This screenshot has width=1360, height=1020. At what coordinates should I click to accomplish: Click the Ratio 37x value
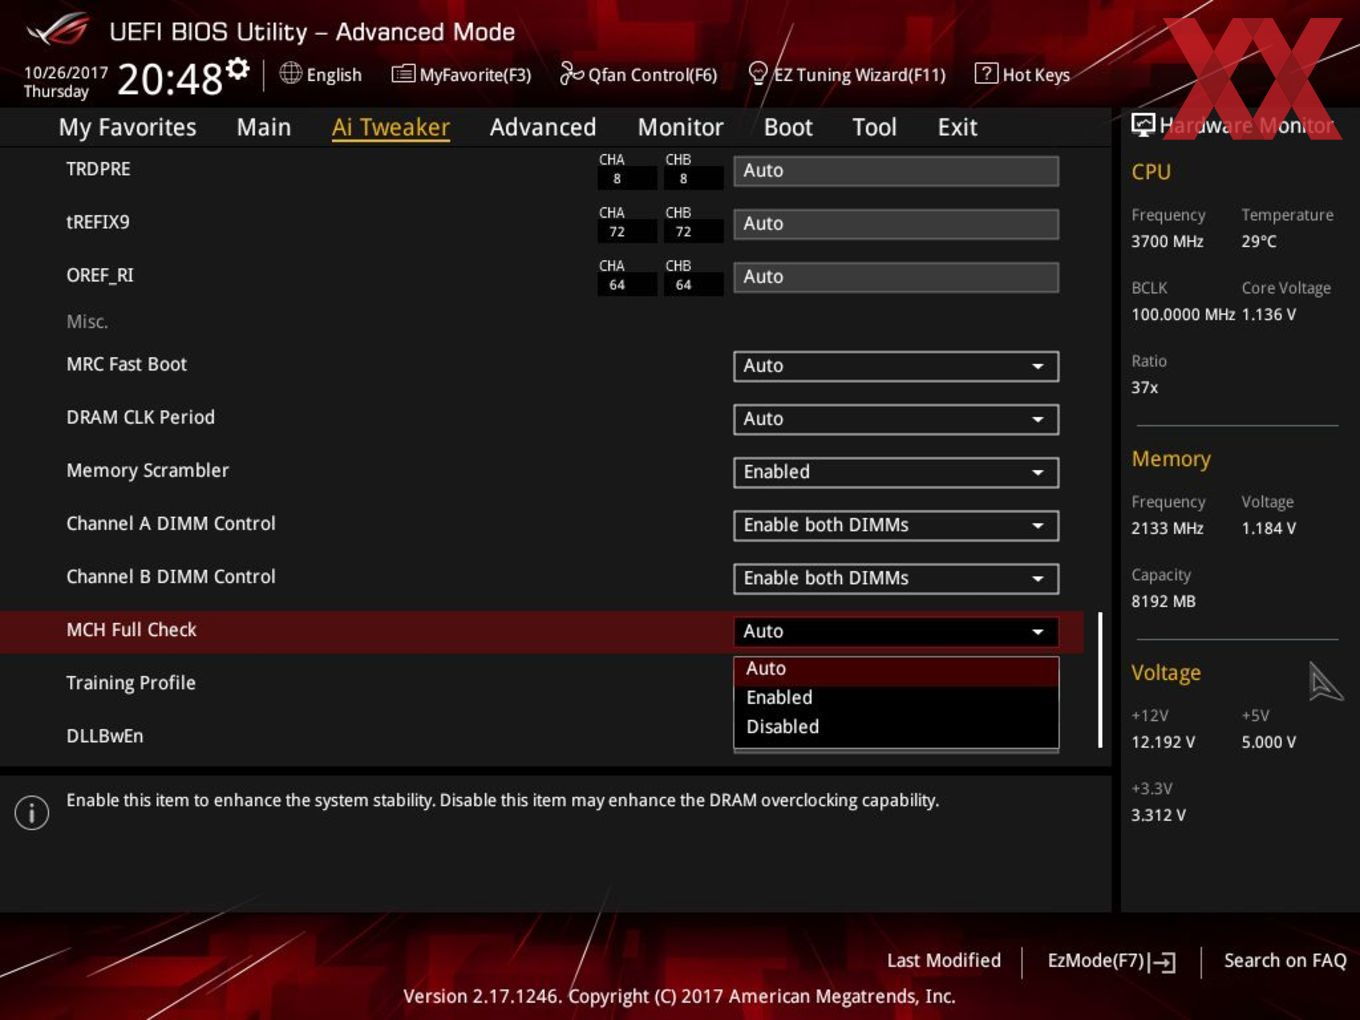click(x=1145, y=387)
